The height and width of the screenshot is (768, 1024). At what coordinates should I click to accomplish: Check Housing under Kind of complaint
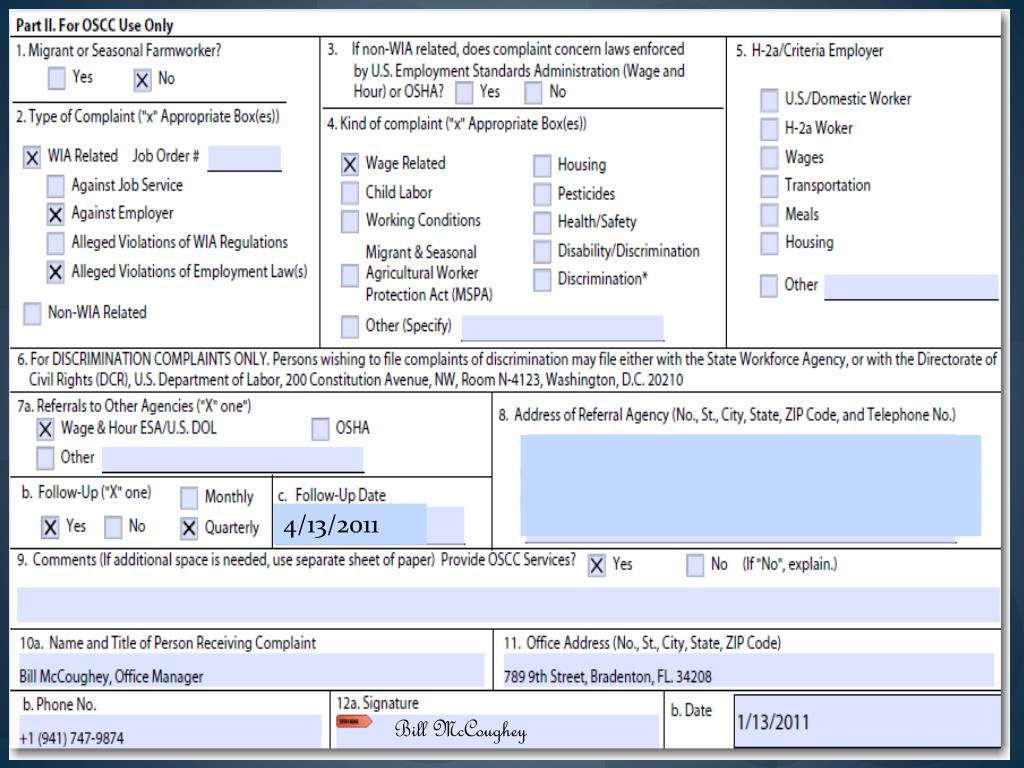pos(542,166)
